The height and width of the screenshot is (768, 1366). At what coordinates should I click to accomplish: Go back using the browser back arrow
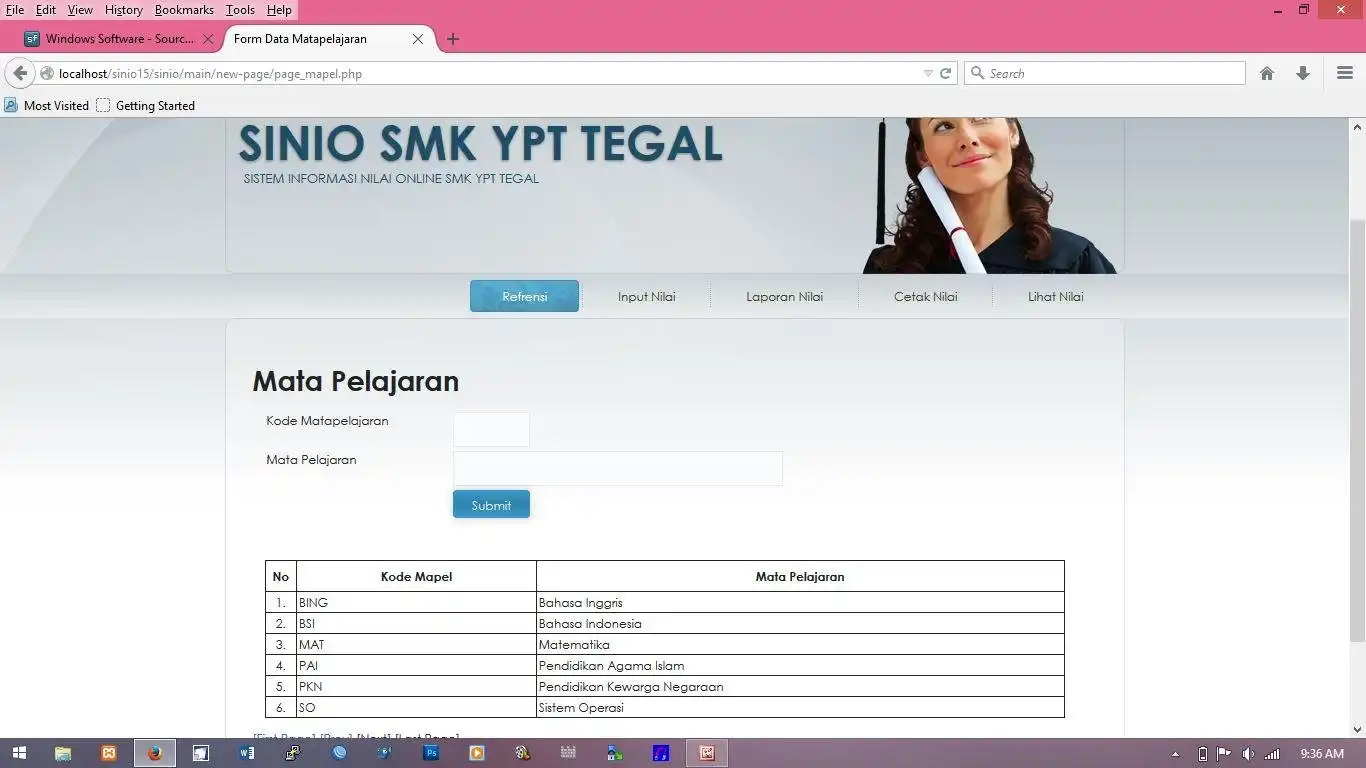(20, 73)
